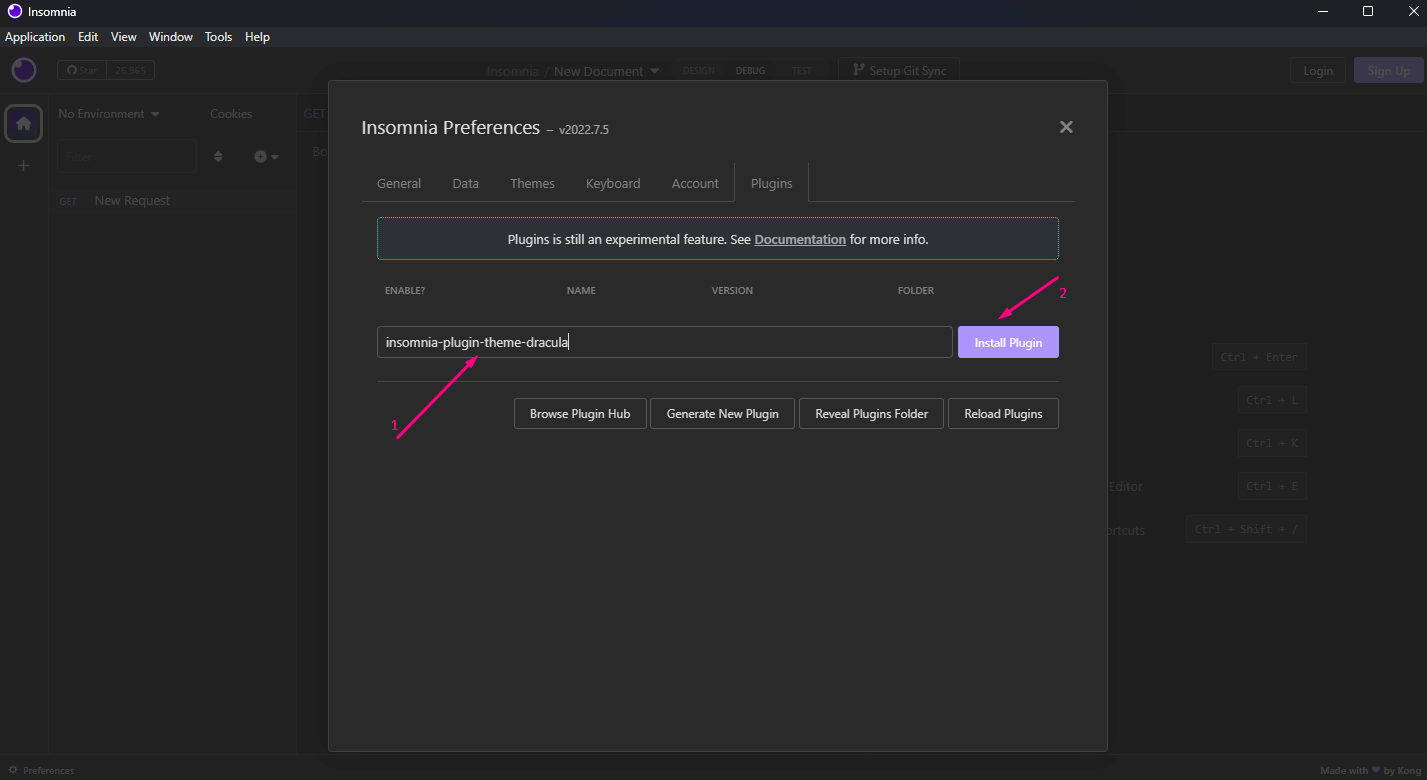The height and width of the screenshot is (780, 1427).
Task: Open the View menu
Action: pyautogui.click(x=124, y=37)
